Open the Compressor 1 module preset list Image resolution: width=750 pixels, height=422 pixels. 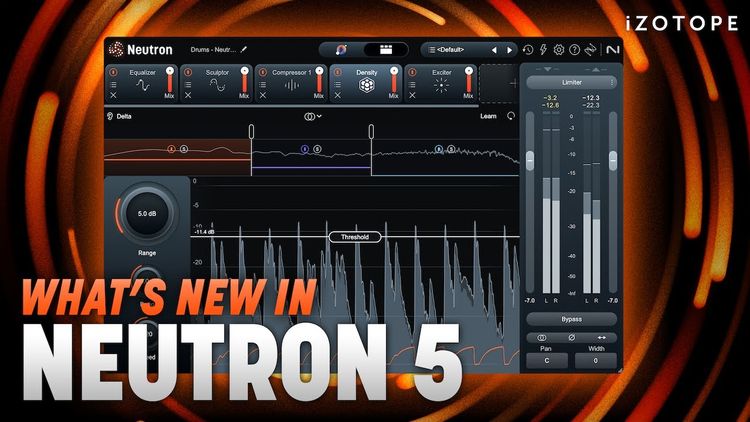[x=263, y=85]
